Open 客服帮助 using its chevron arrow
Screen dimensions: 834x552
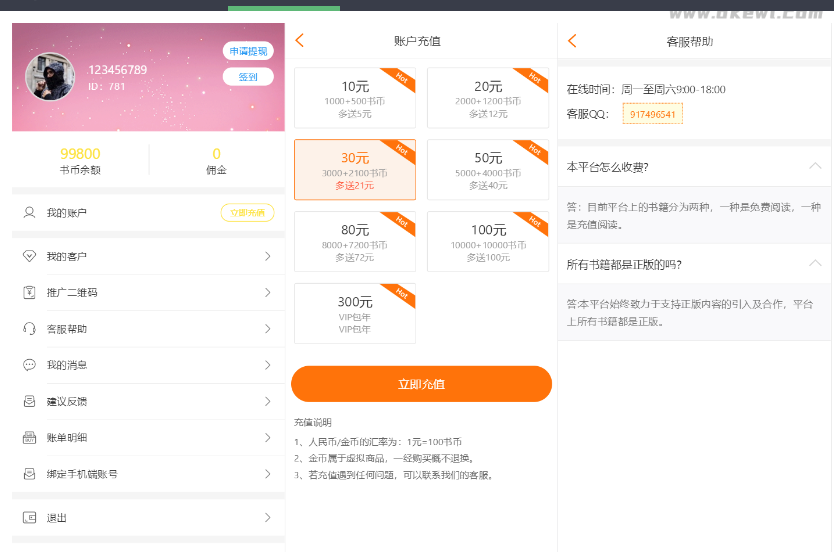(268, 329)
